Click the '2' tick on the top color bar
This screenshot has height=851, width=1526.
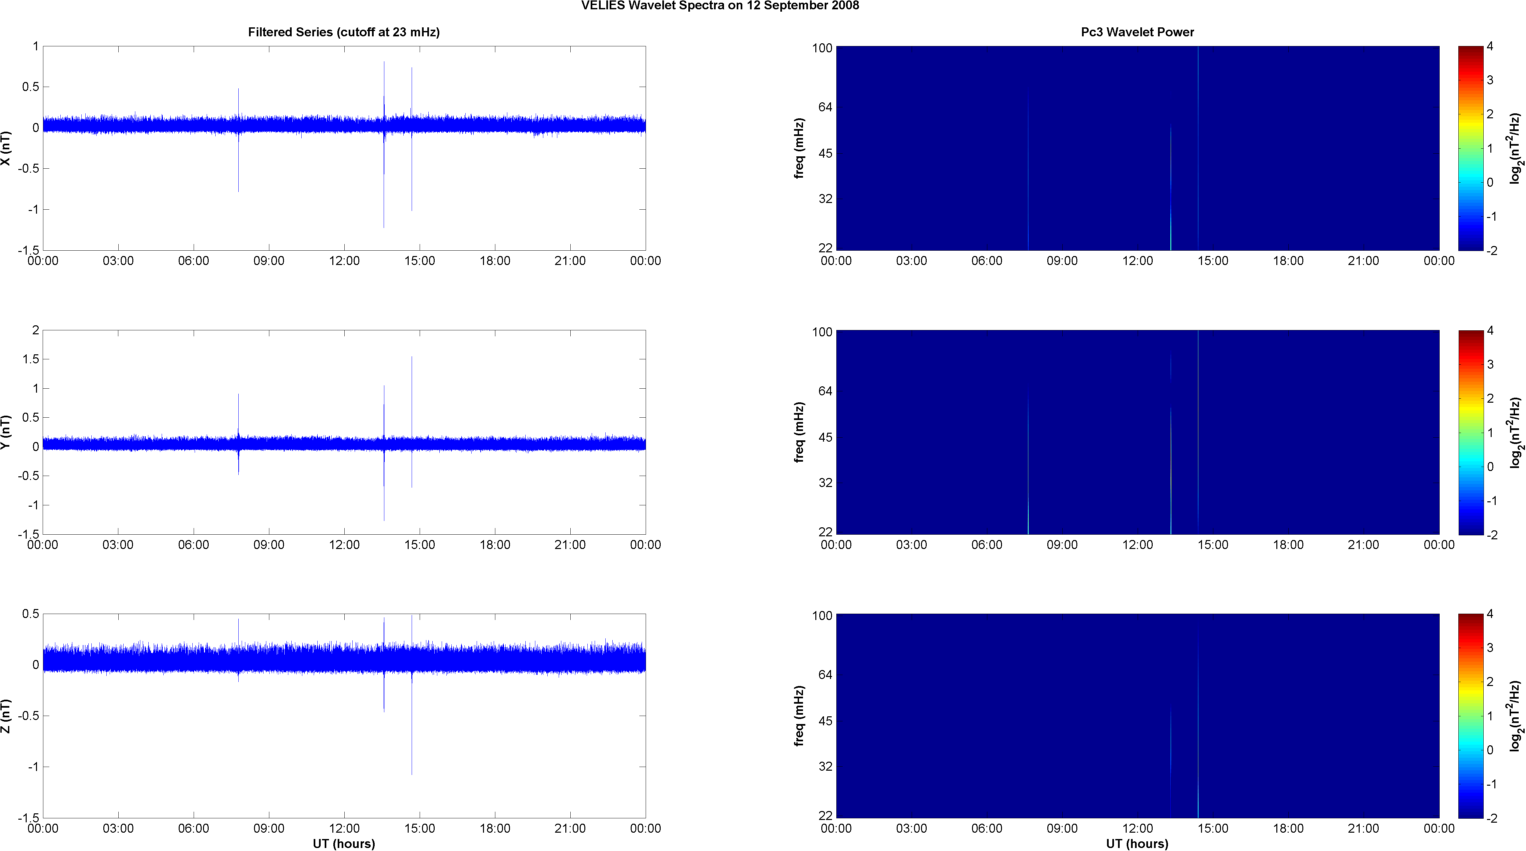1490,114
